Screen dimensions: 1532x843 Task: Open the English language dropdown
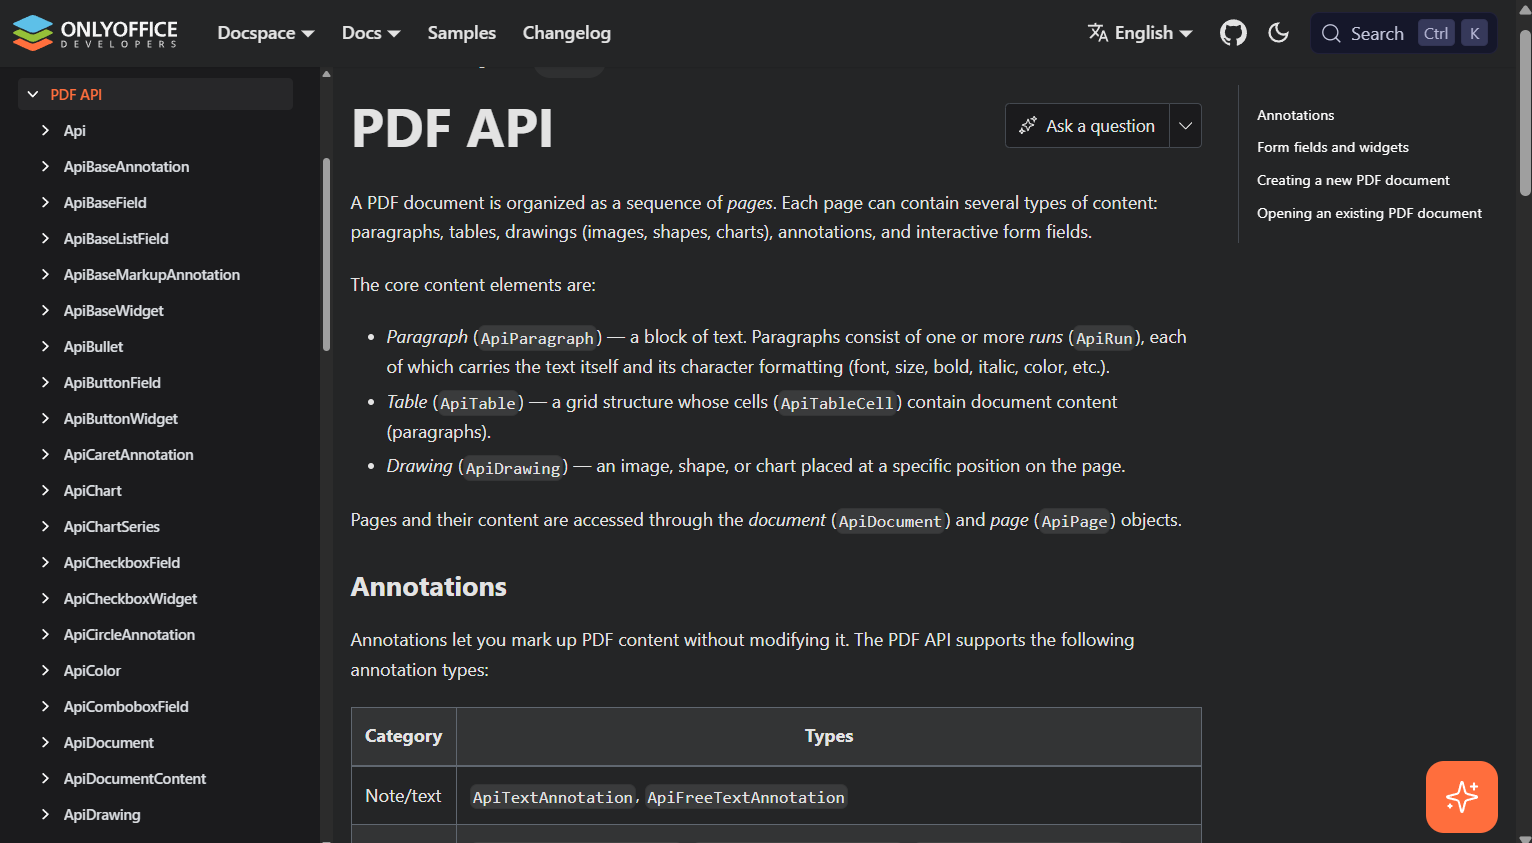tap(1148, 32)
